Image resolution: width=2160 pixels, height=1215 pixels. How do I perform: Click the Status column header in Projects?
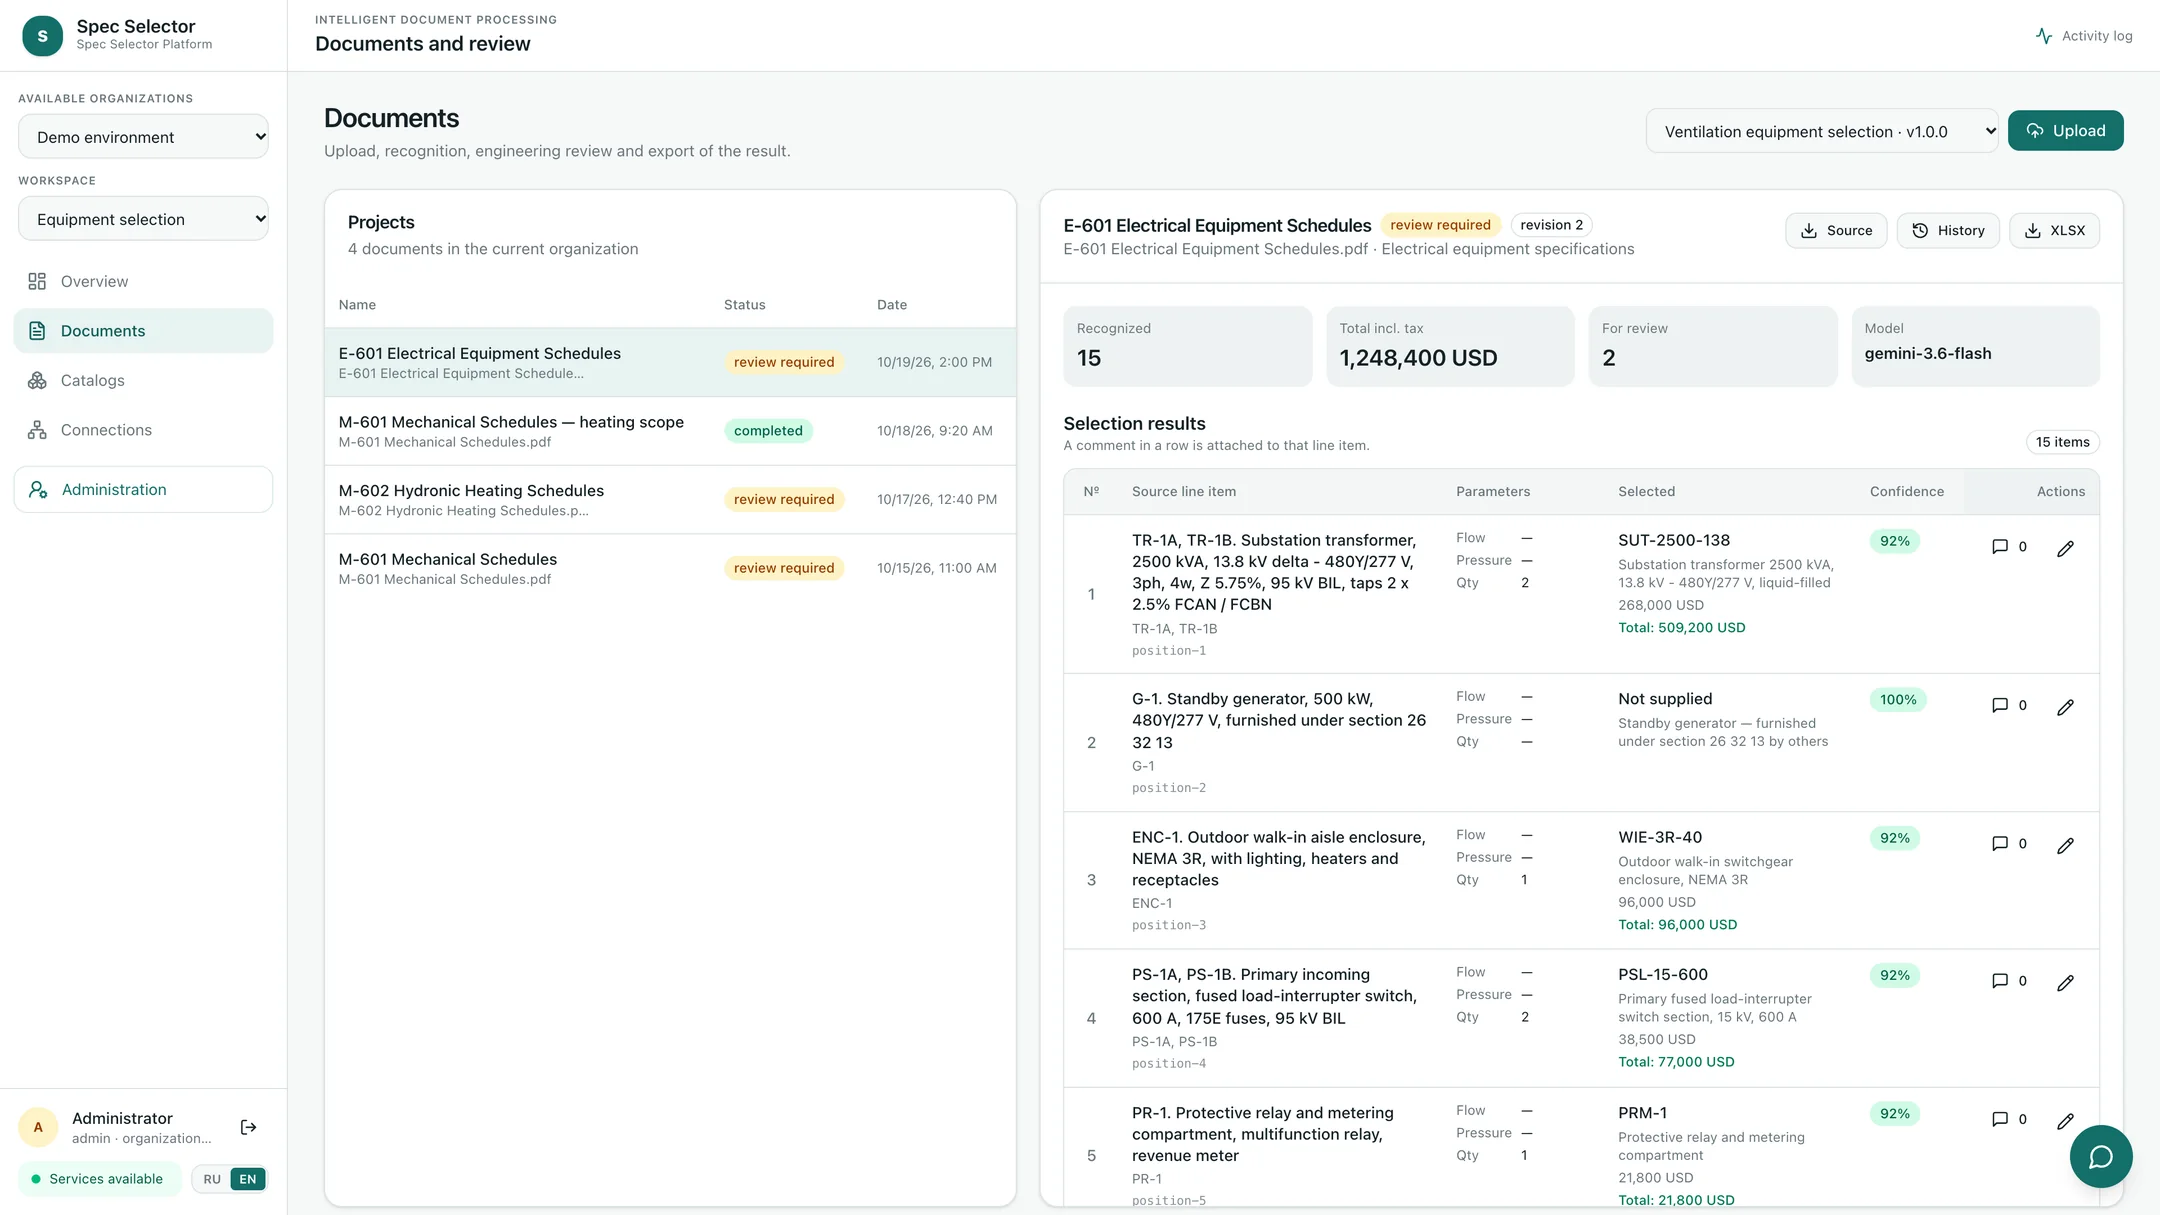(x=744, y=305)
